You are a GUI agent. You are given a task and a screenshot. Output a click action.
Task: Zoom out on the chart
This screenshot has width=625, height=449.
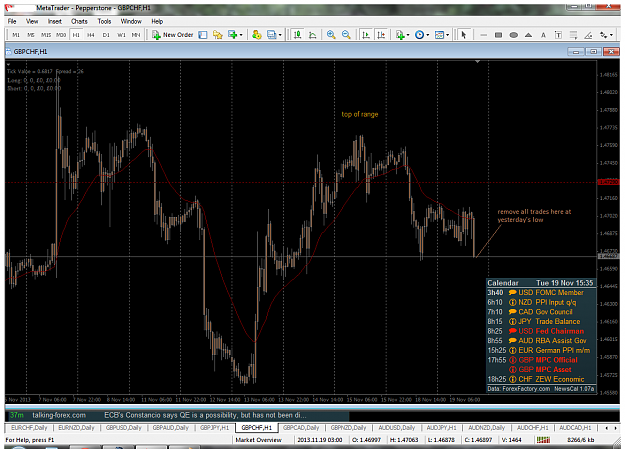(346, 35)
